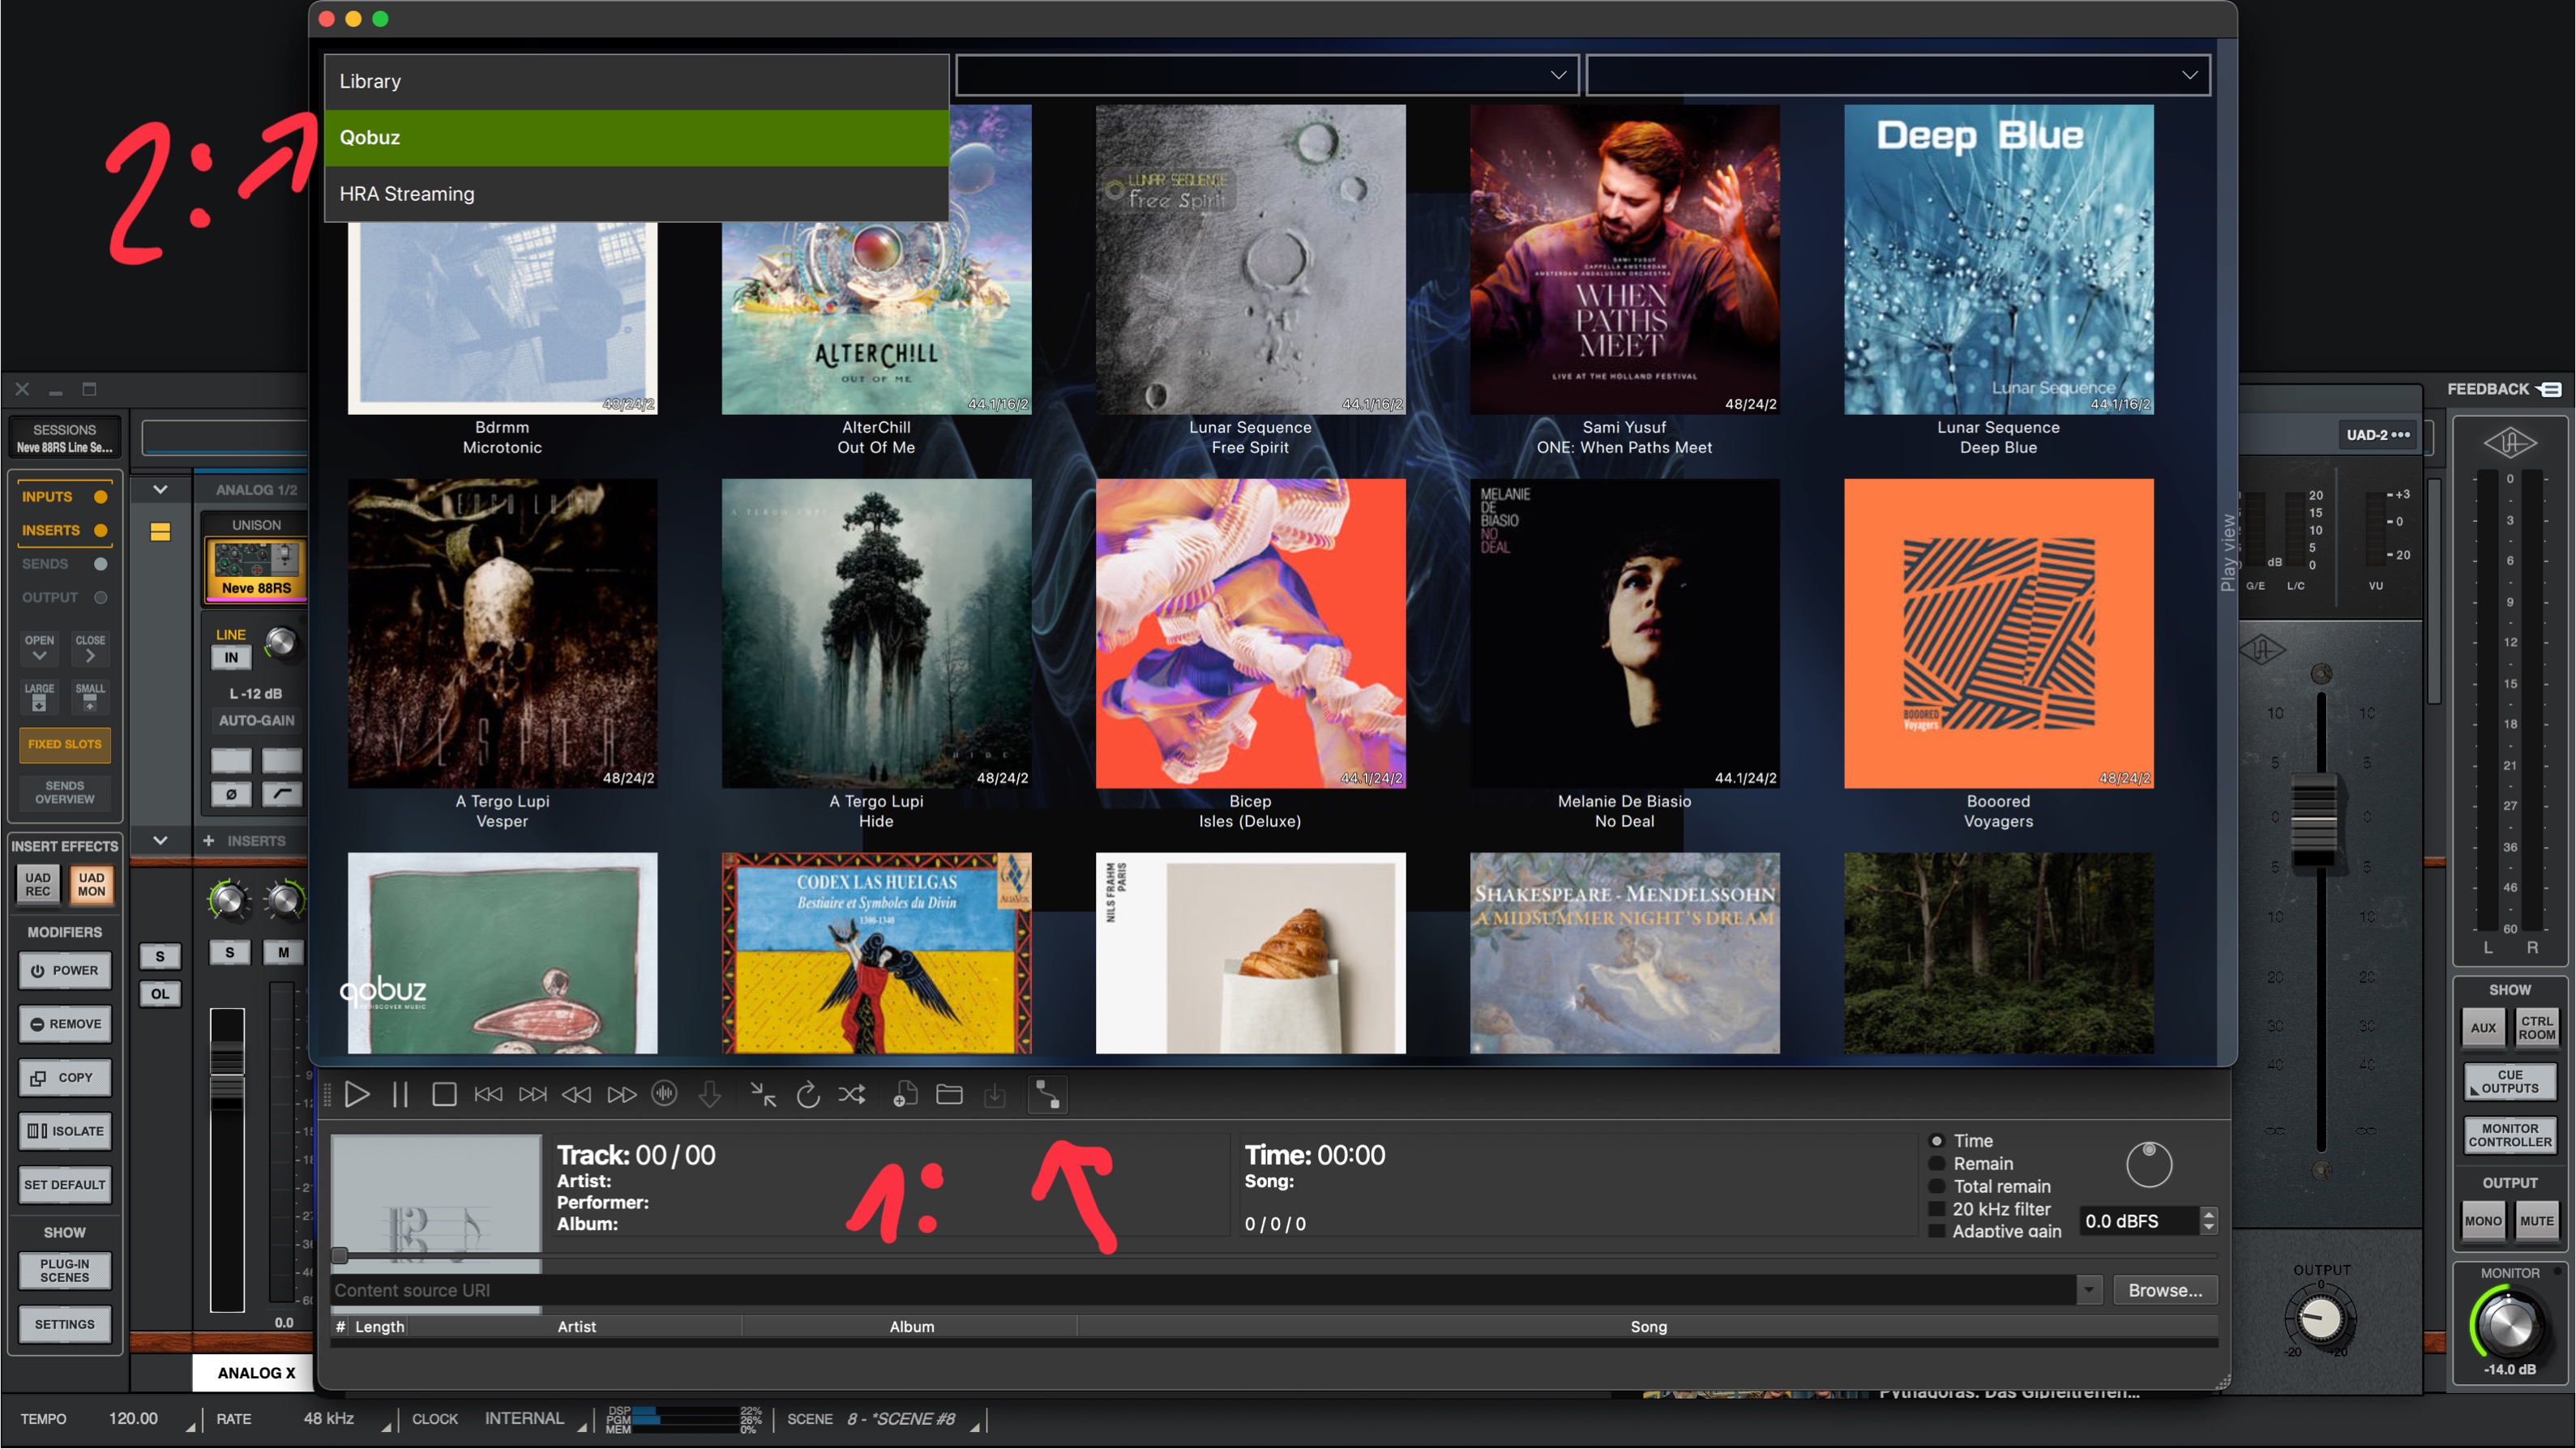Enable the Adaptive gain checkbox

pos(1936,1231)
